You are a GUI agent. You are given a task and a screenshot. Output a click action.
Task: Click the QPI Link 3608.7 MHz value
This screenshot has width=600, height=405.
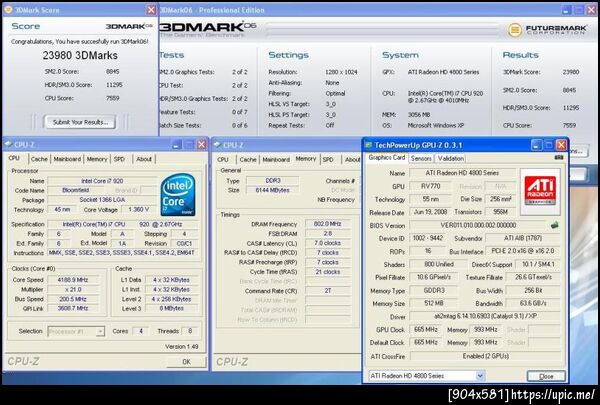[73, 308]
